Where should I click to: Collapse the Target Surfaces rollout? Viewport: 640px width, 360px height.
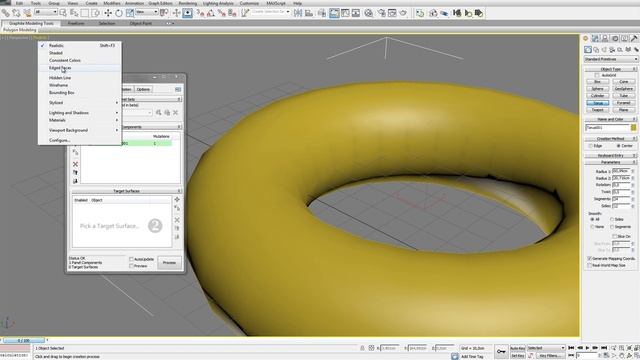pyautogui.click(x=127, y=191)
